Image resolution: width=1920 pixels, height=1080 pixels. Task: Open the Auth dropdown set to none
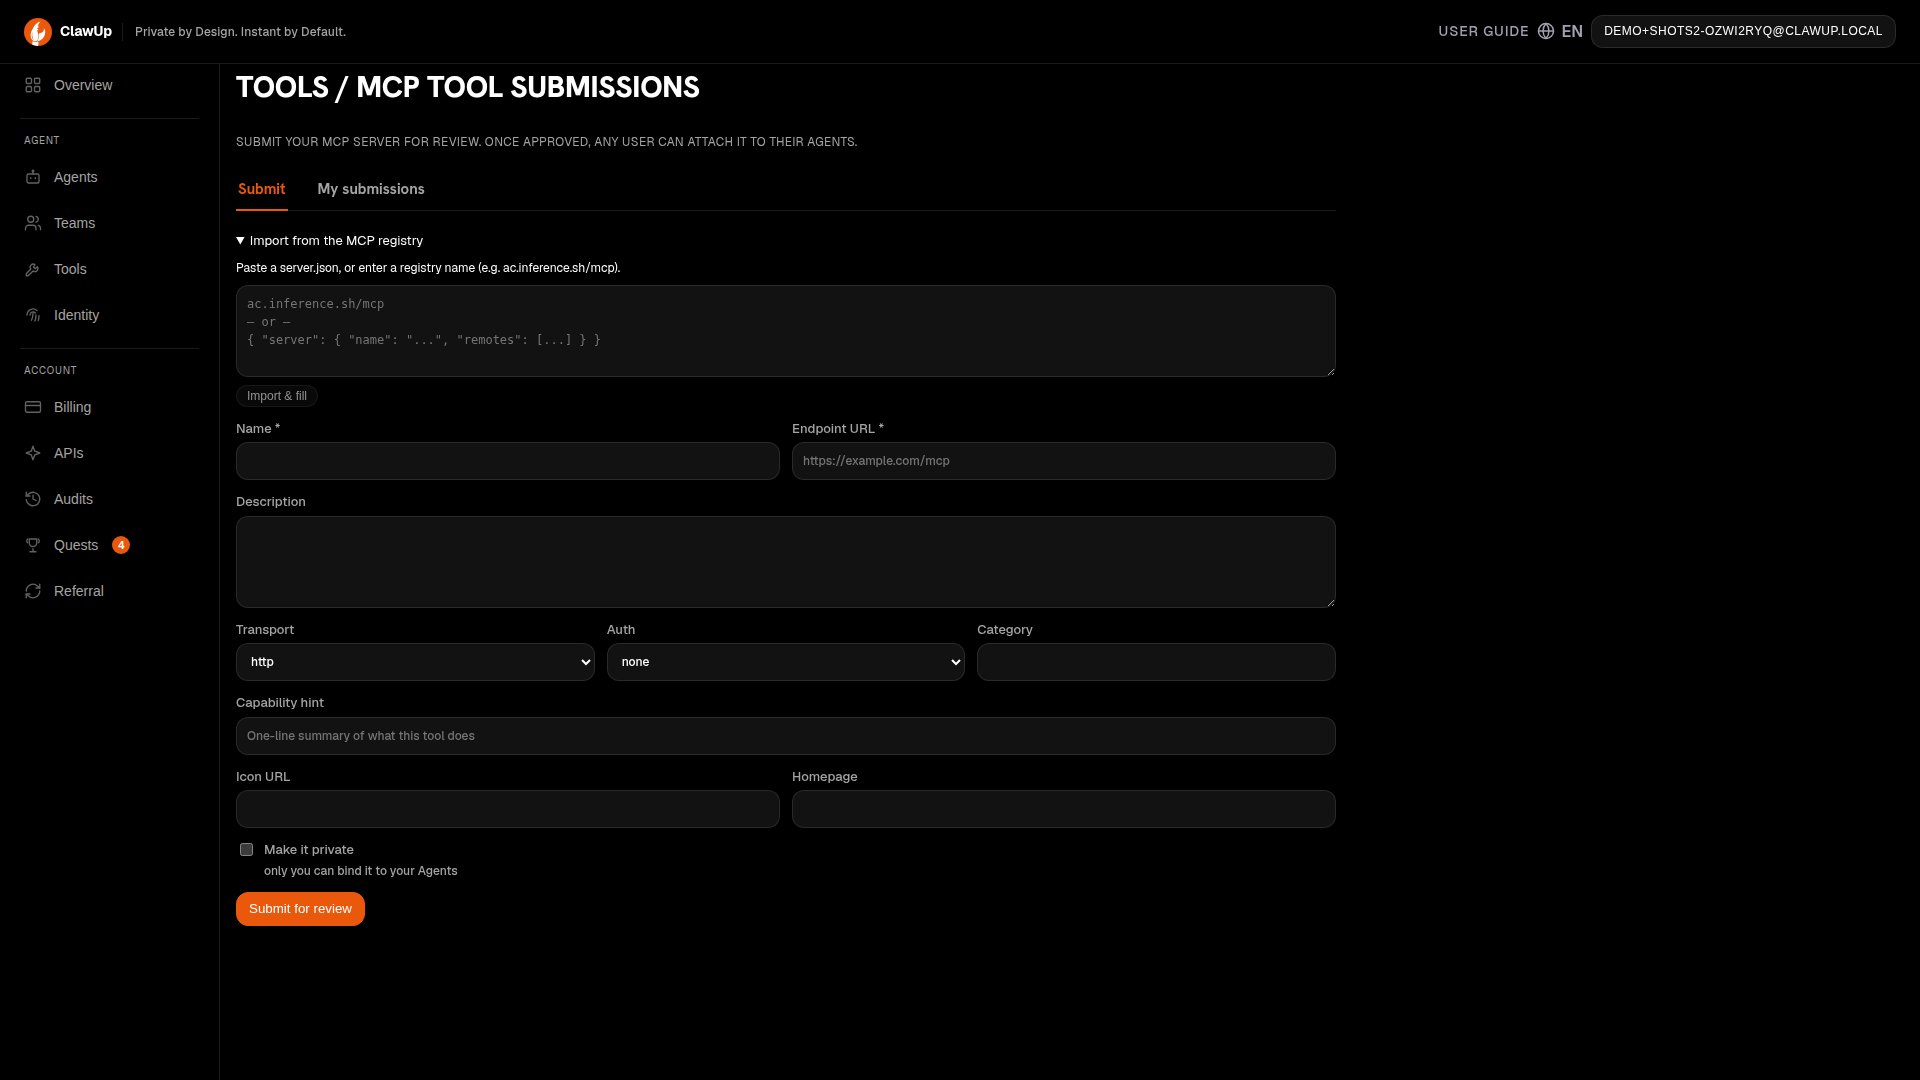point(786,662)
